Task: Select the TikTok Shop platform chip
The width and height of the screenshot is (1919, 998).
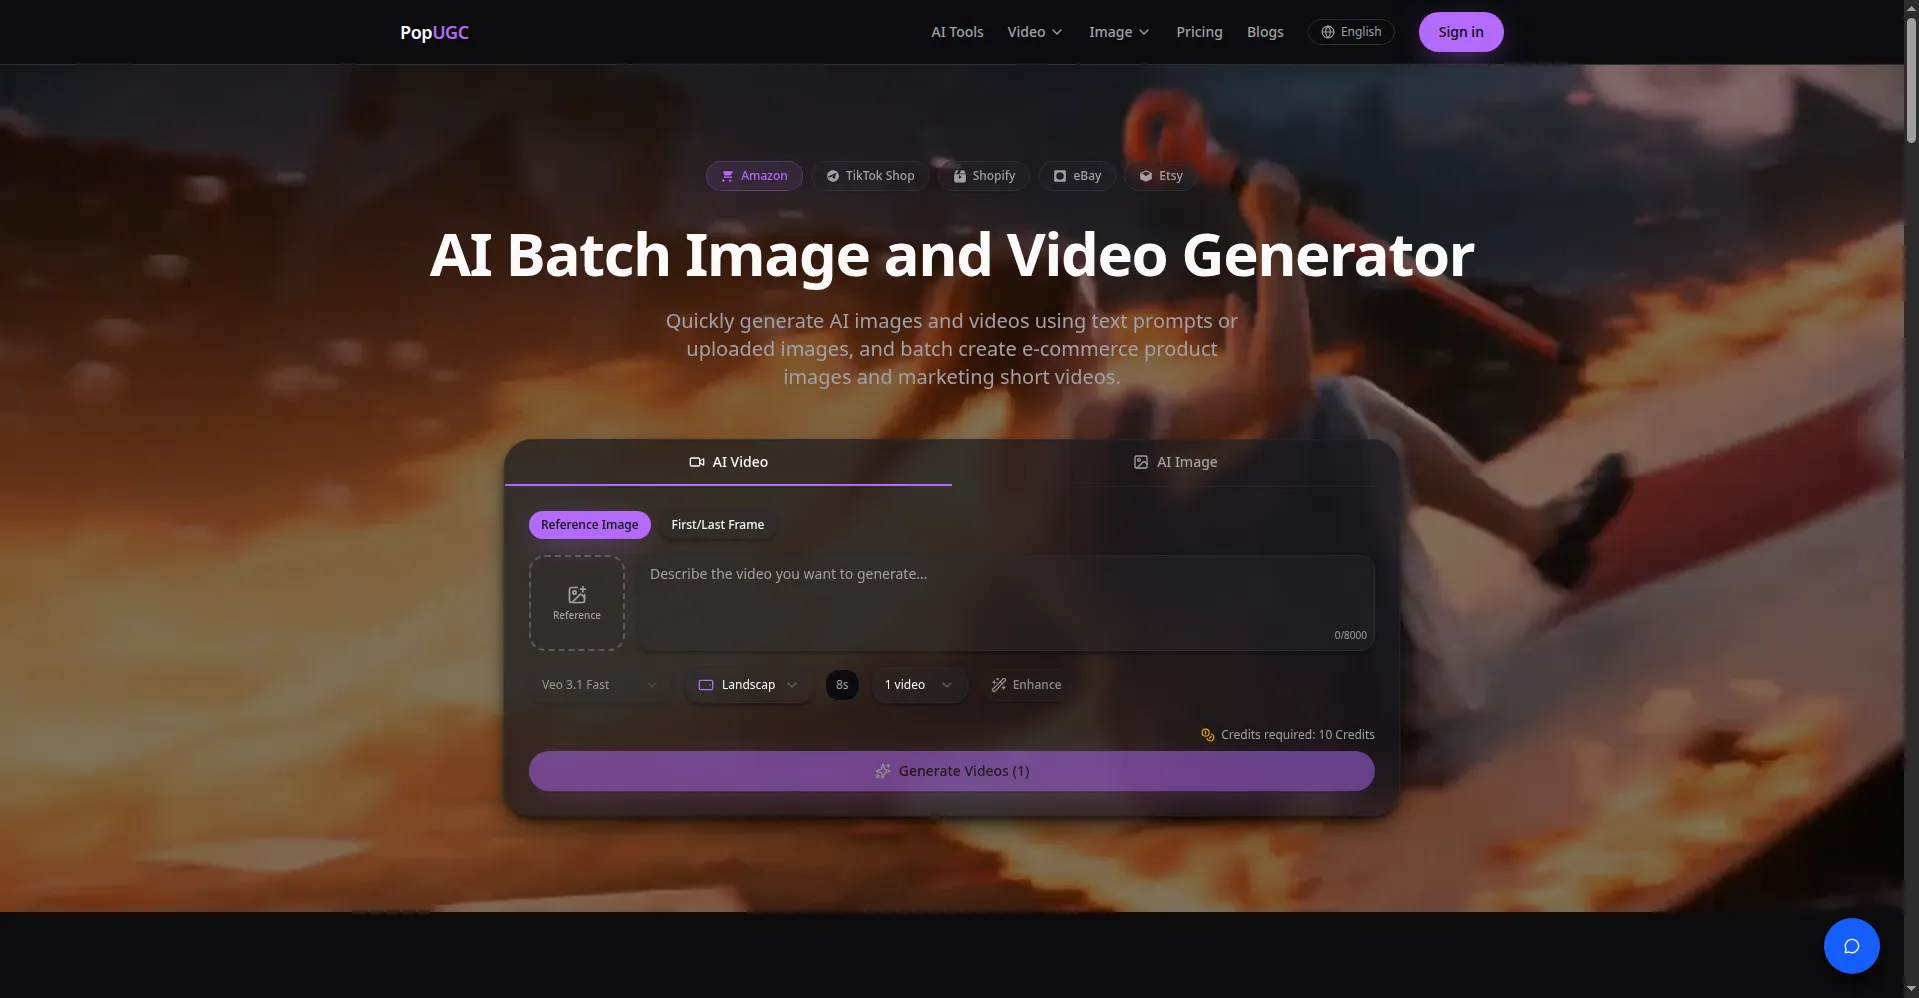Action: tap(870, 176)
